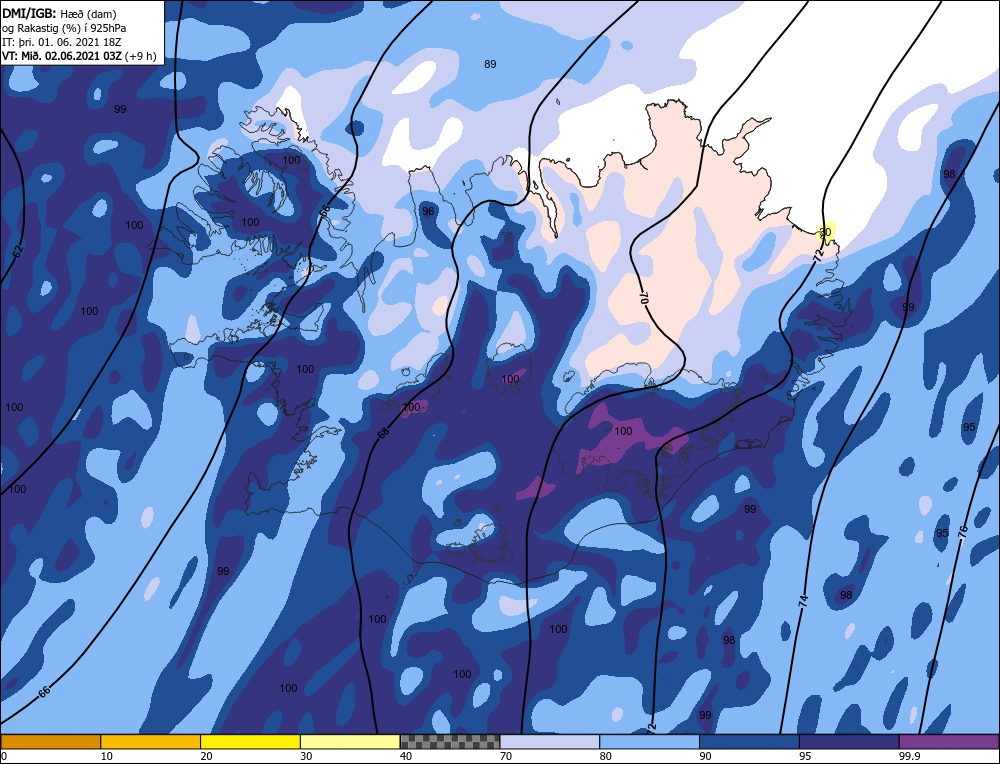Click the dark navy 95–99.9 legend swatch

(x=849, y=741)
